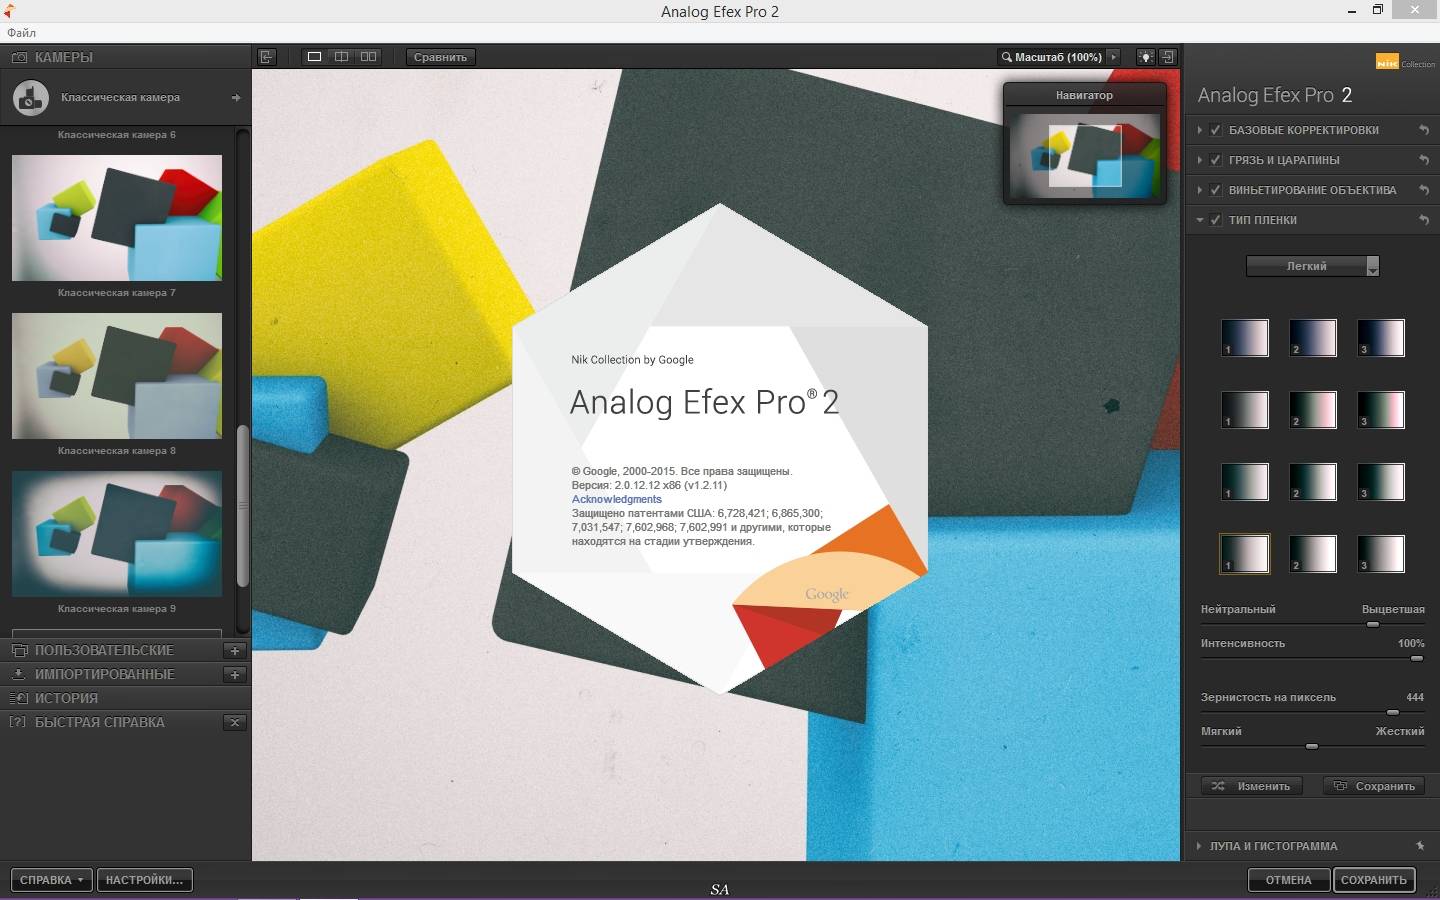The height and width of the screenshot is (900, 1440).
Task: Open the Легкий film type dropdown
Action: coord(1312,266)
